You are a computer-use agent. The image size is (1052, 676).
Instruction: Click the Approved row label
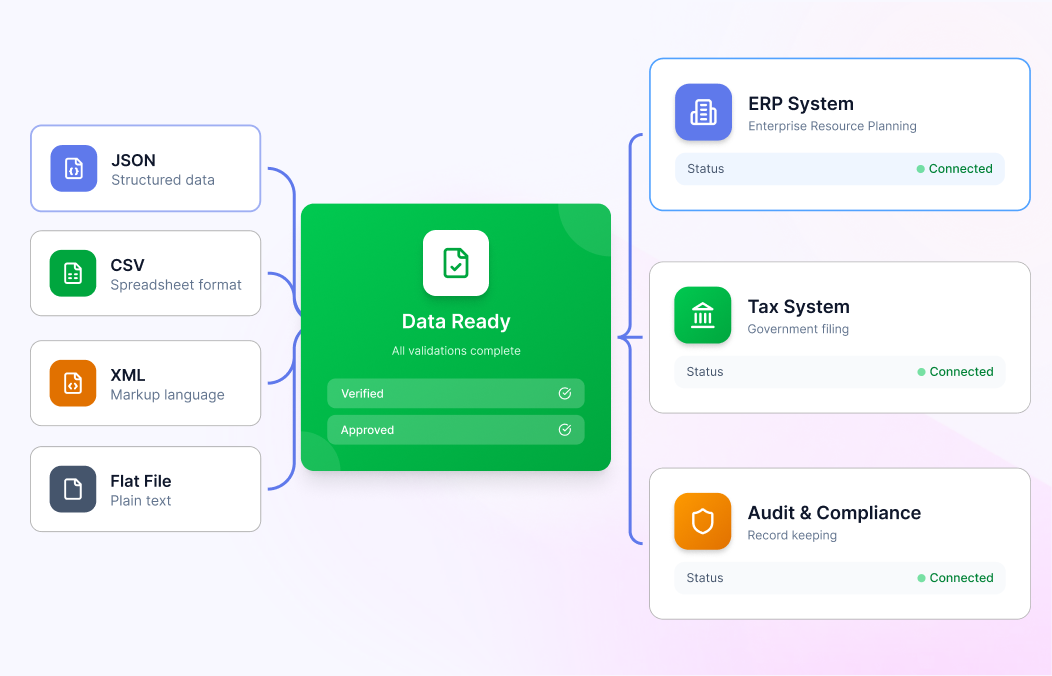[367, 431]
